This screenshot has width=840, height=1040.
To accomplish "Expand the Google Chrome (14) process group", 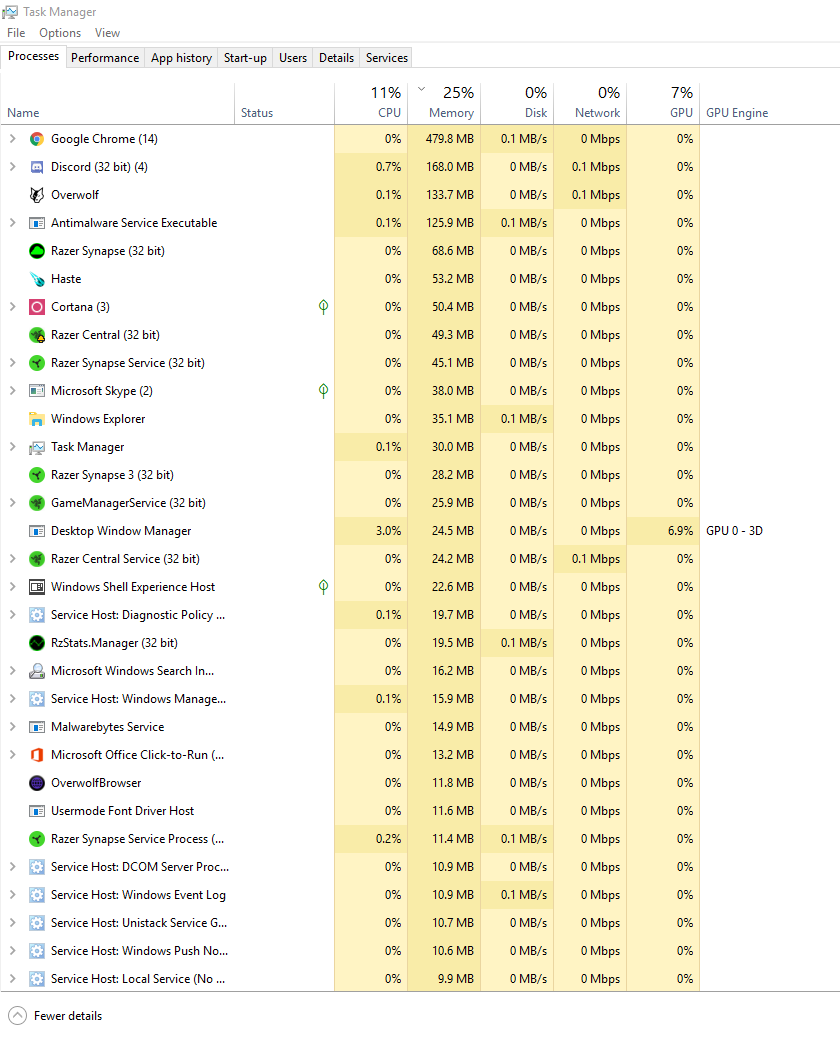I will point(13,139).
